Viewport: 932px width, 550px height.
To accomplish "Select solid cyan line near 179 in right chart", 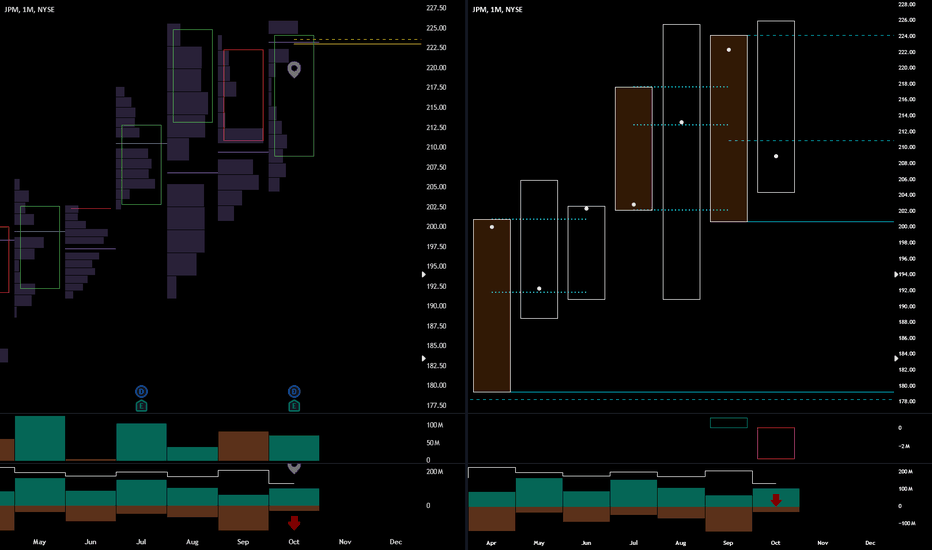I will 701,392.
